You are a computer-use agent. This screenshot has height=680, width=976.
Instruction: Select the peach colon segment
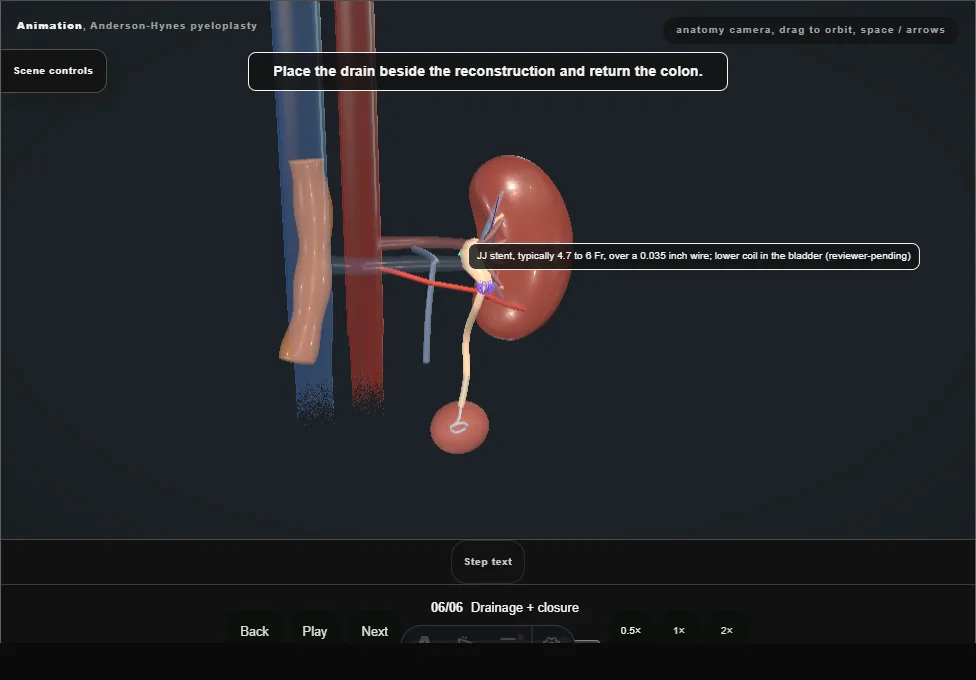point(307,262)
